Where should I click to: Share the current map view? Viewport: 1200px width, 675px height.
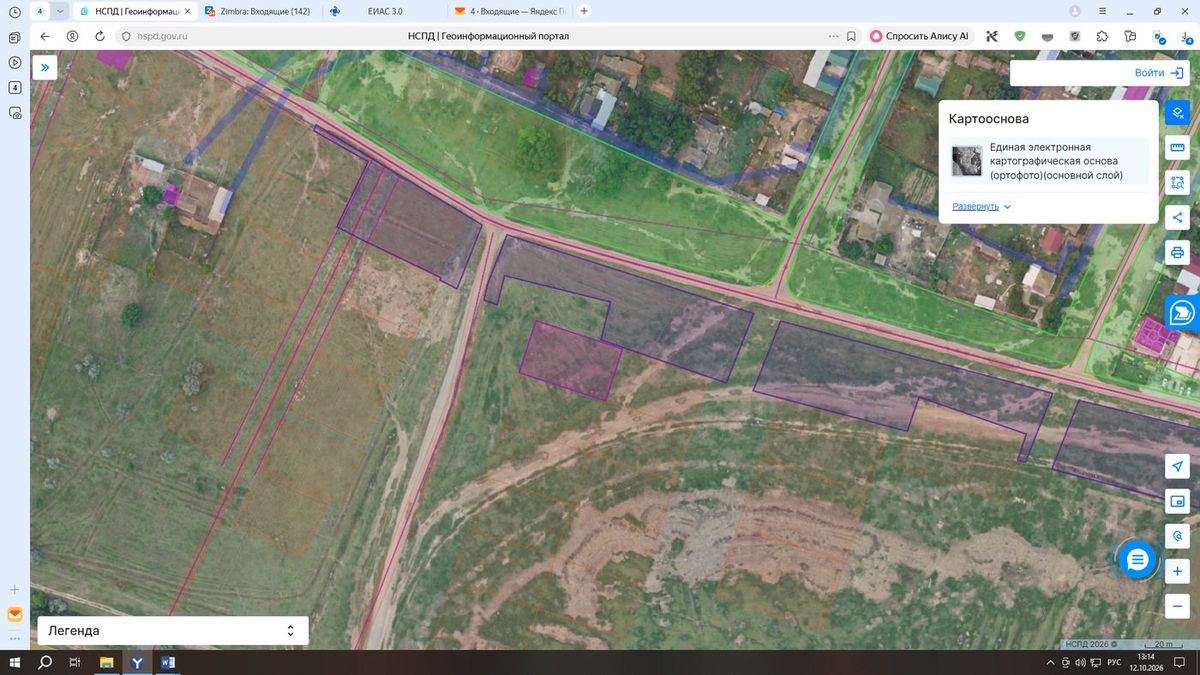(1177, 217)
